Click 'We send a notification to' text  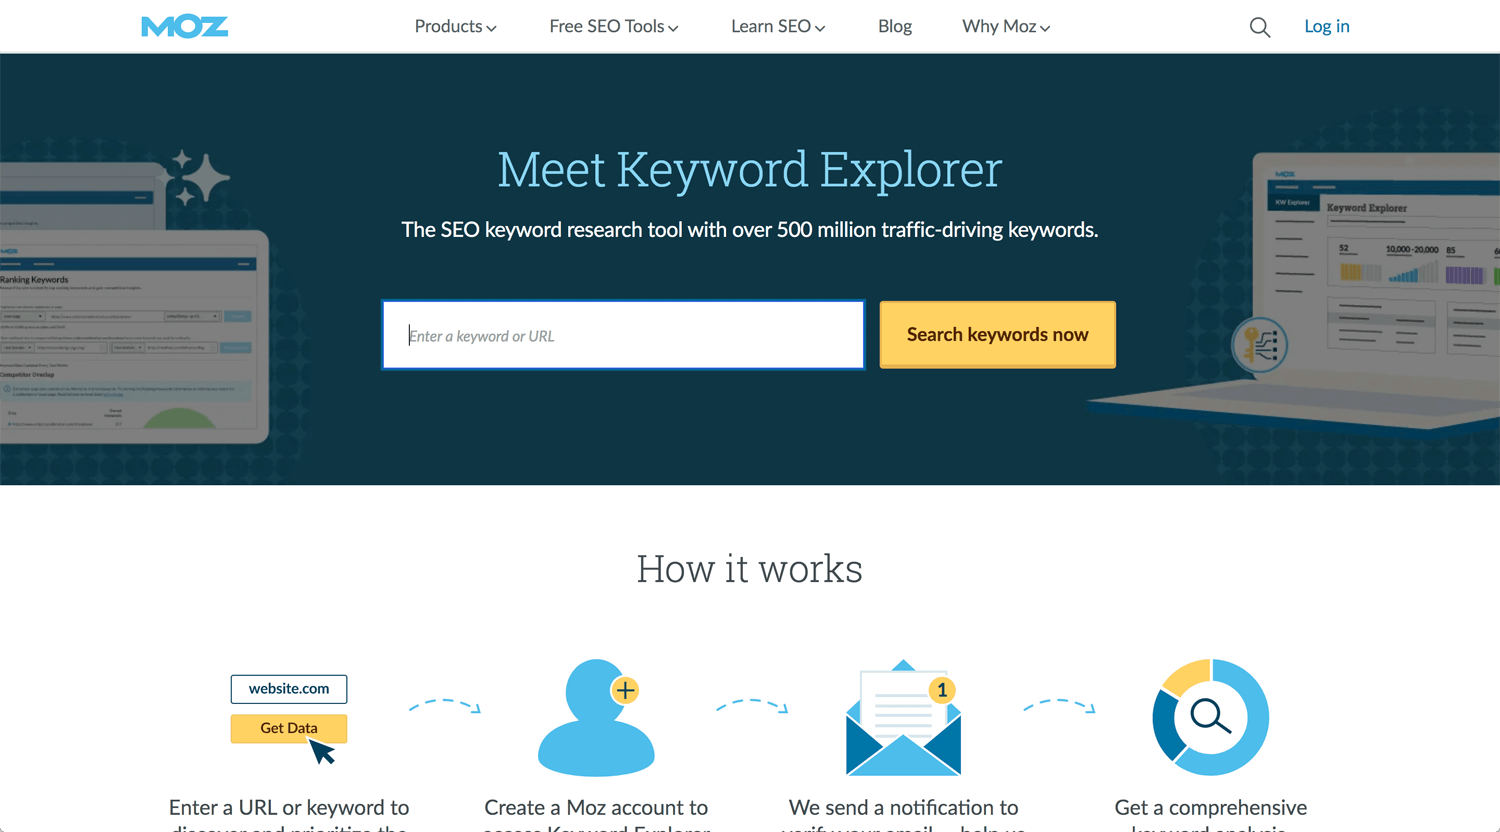pos(903,808)
